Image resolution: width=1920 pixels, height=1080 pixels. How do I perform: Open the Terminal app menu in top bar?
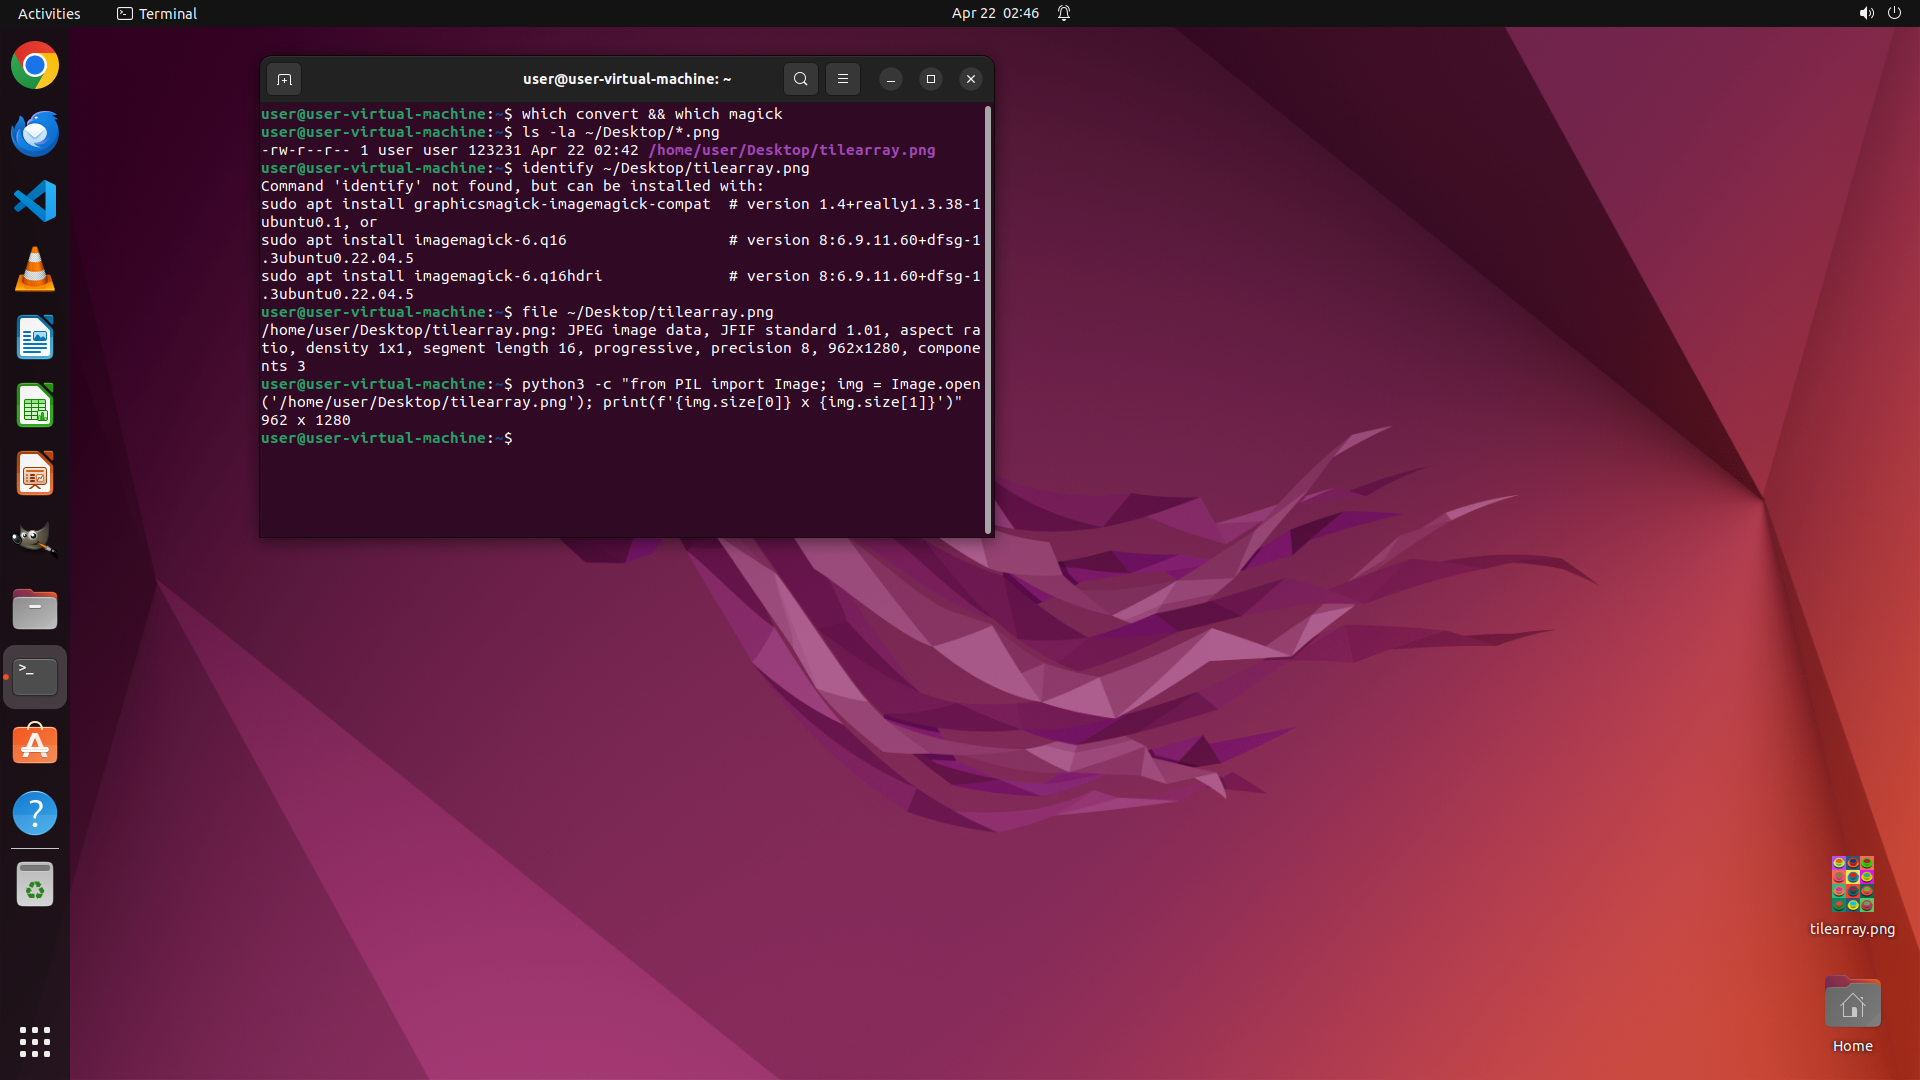point(157,13)
